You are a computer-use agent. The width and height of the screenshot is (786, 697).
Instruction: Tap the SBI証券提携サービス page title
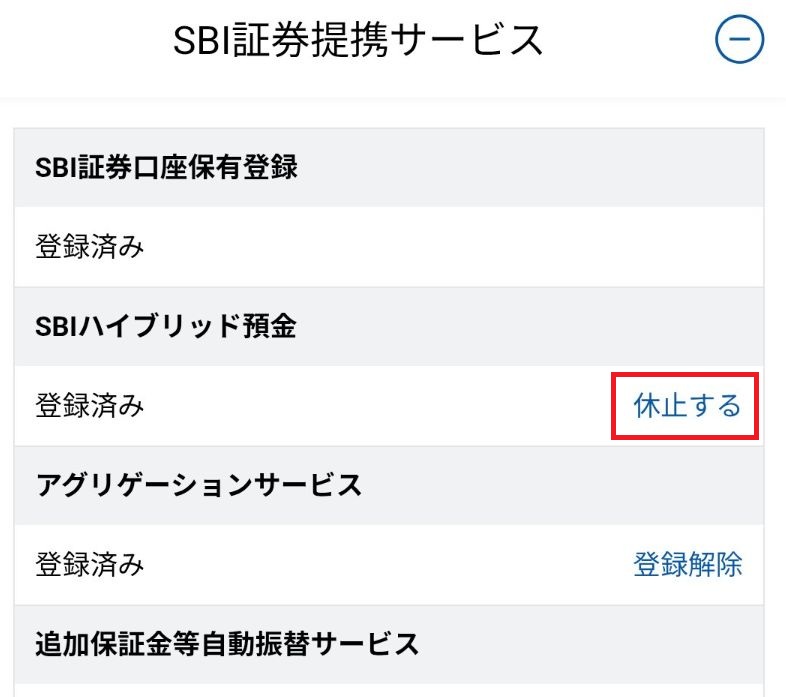[x=358, y=41]
